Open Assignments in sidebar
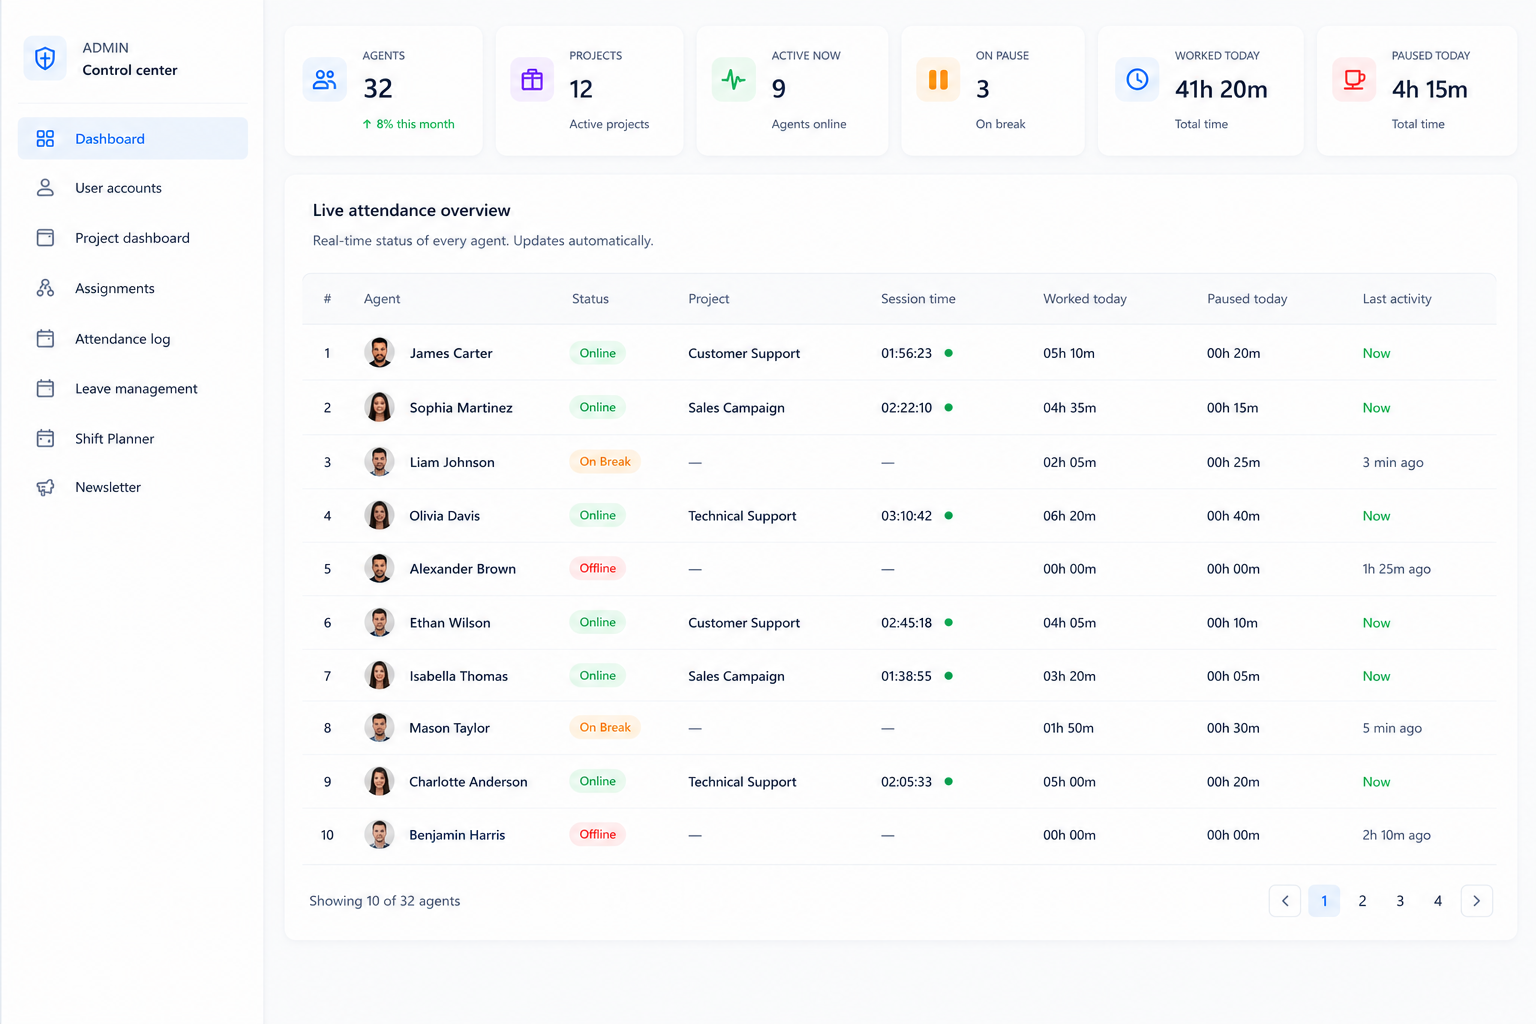The image size is (1536, 1024). 133,288
